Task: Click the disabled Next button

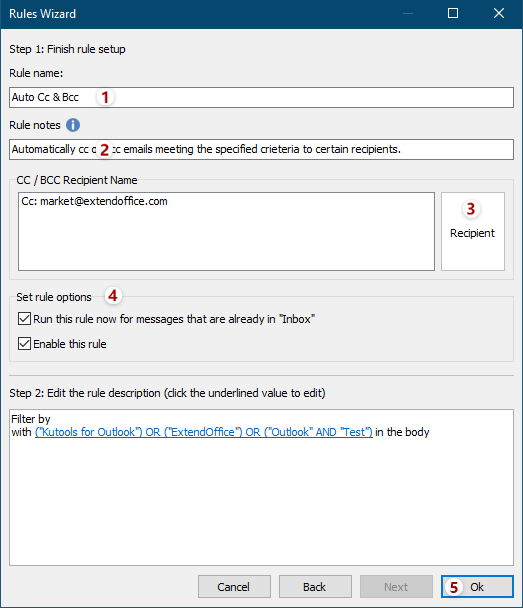Action: click(396, 587)
